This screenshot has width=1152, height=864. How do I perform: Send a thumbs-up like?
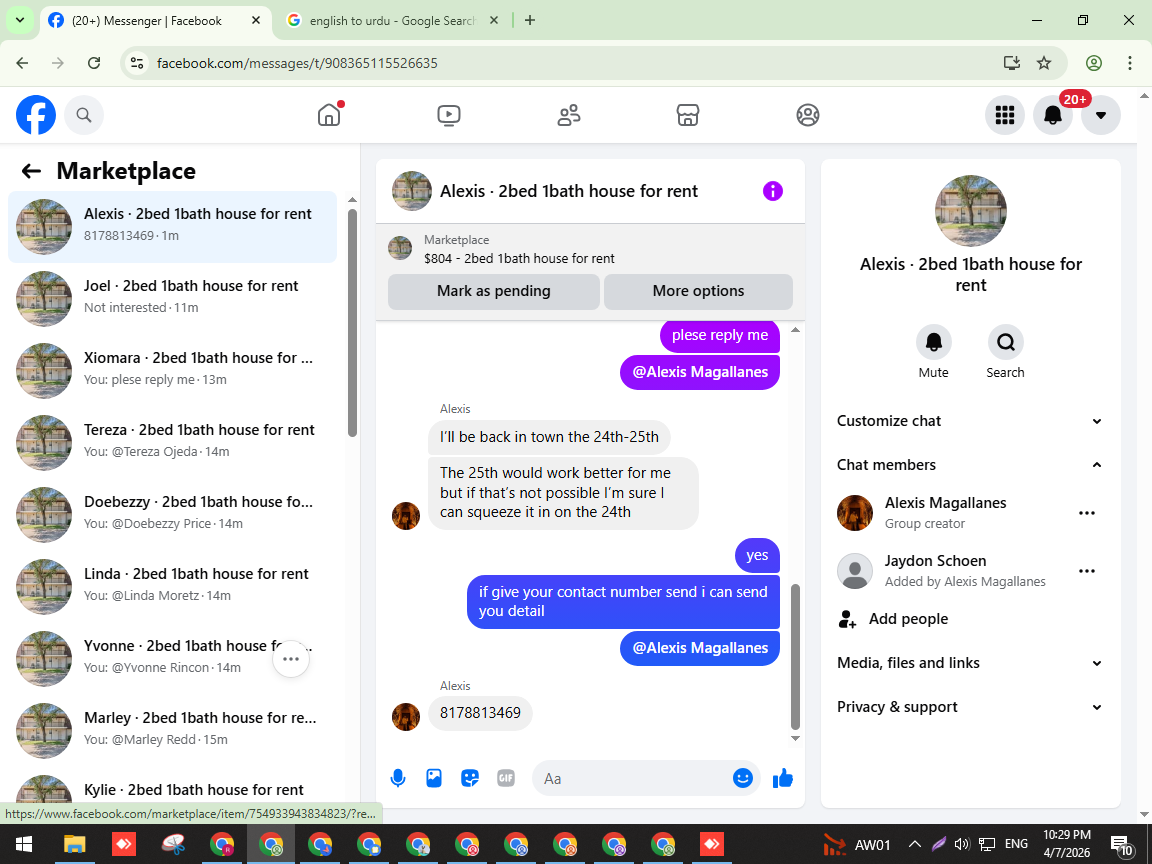click(783, 778)
